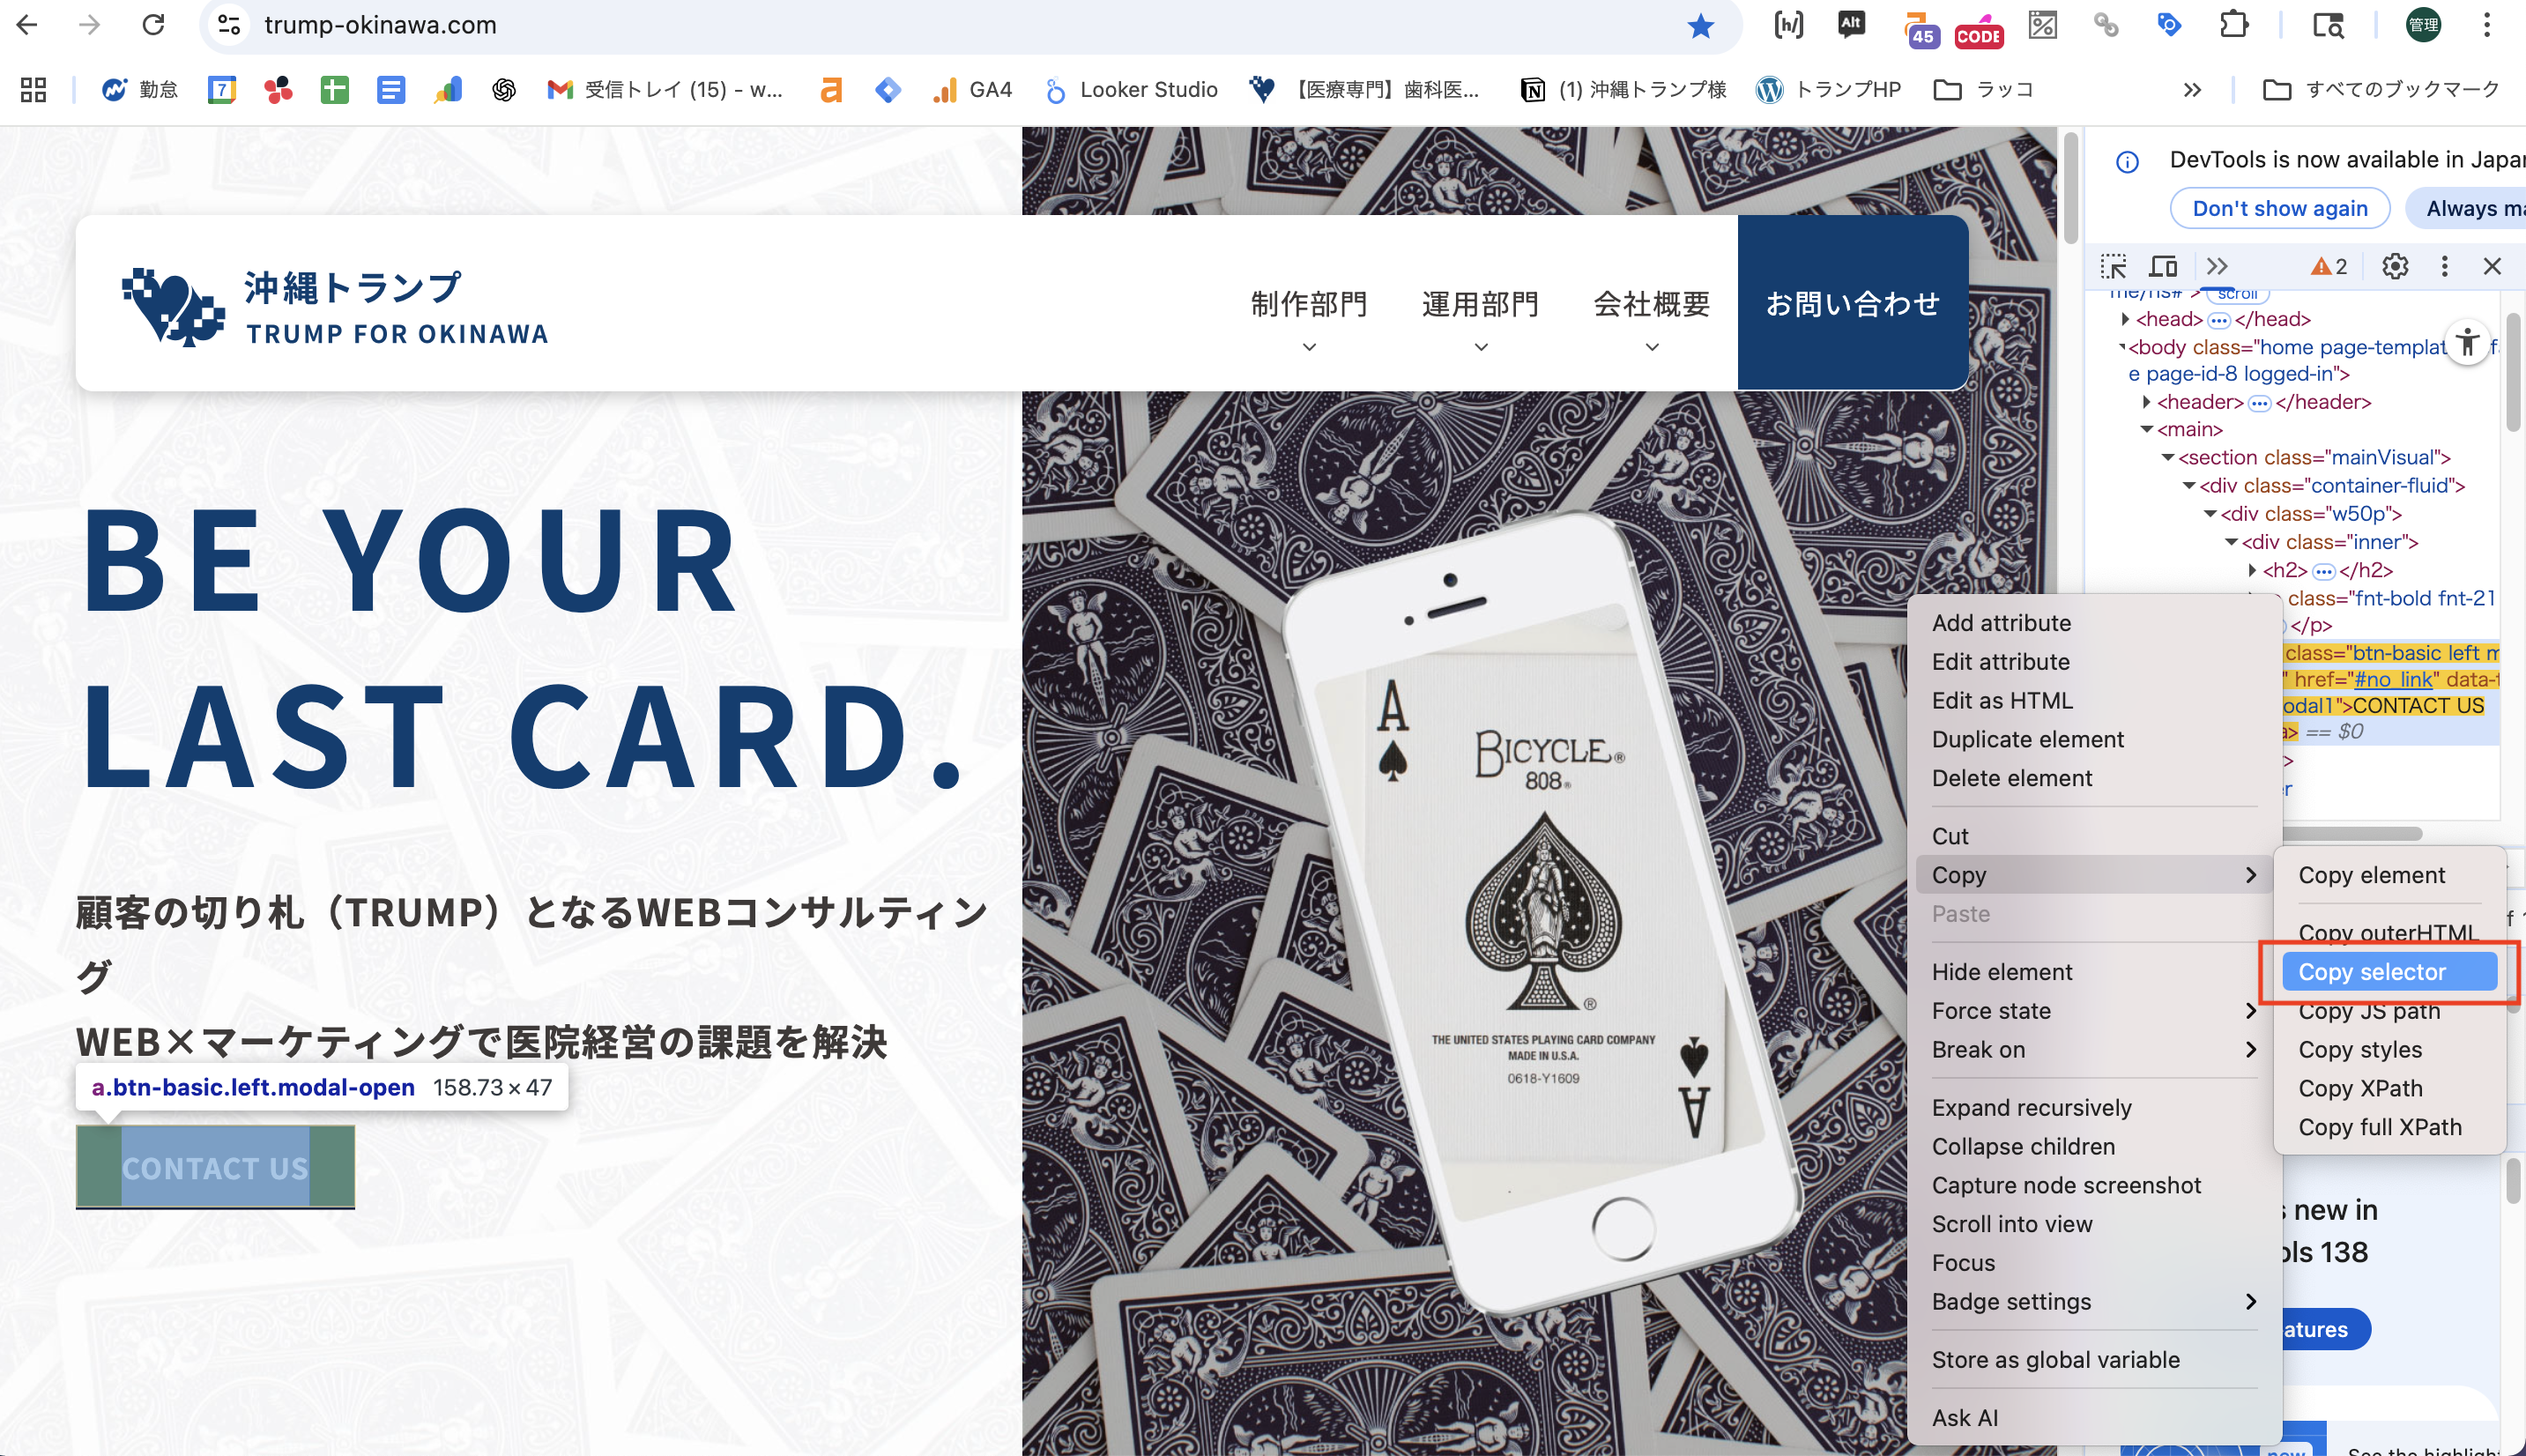Click the お問い合わせ contact button

[1852, 303]
